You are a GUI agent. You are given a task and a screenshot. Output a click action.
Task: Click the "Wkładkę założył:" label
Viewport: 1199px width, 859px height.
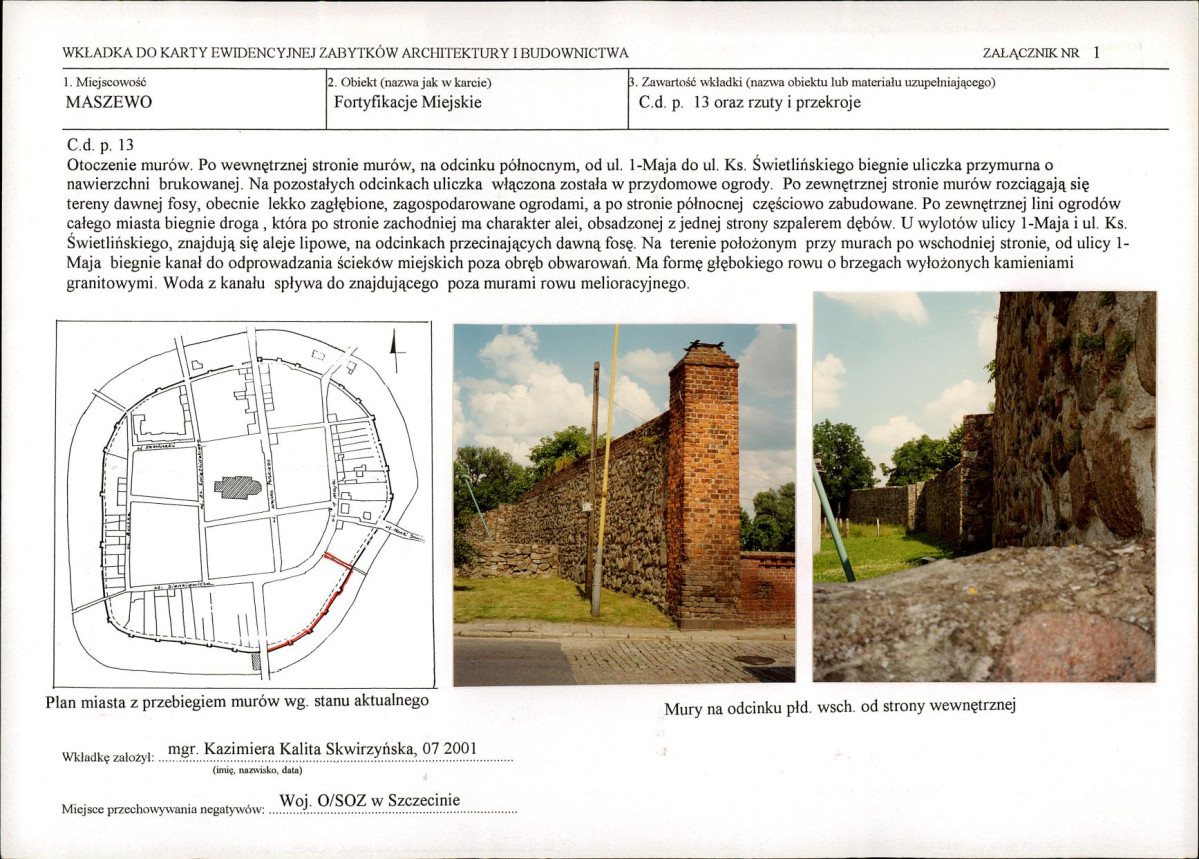[108, 758]
